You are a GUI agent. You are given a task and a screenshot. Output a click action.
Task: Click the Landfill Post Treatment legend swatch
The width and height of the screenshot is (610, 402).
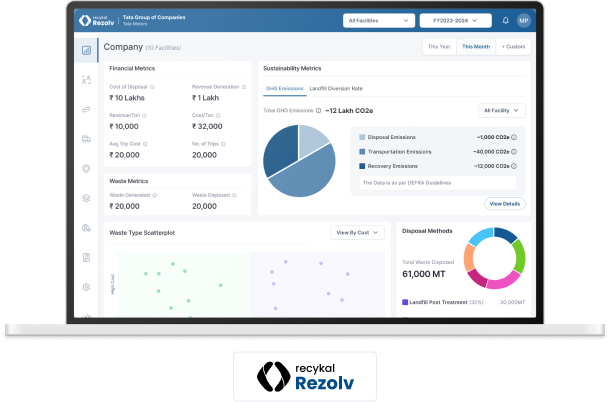pyautogui.click(x=405, y=302)
